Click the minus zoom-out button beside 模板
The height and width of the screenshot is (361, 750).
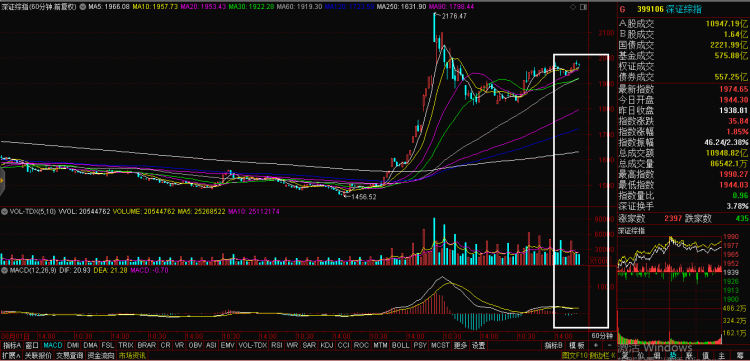[x=609, y=345]
